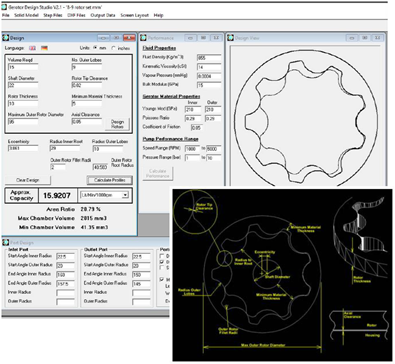Open the capacity units Lit/Min/1000rpm dropdown

click(x=104, y=195)
